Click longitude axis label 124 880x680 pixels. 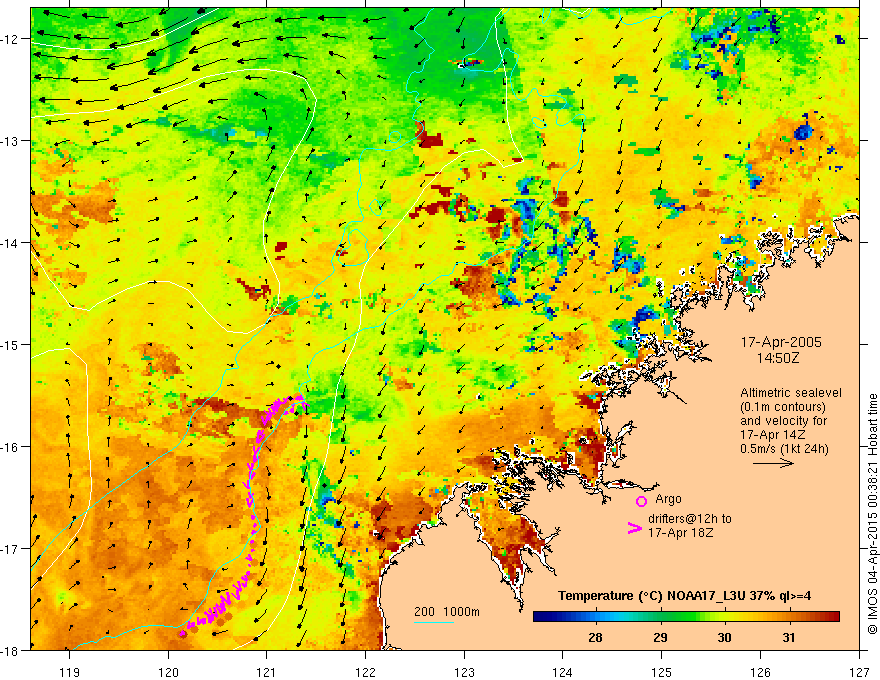(x=562, y=672)
